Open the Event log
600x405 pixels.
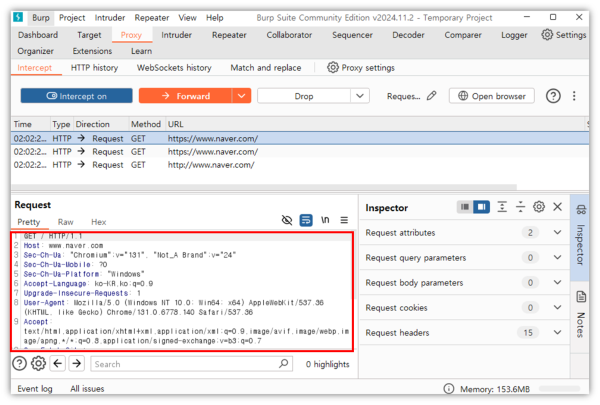coord(35,389)
